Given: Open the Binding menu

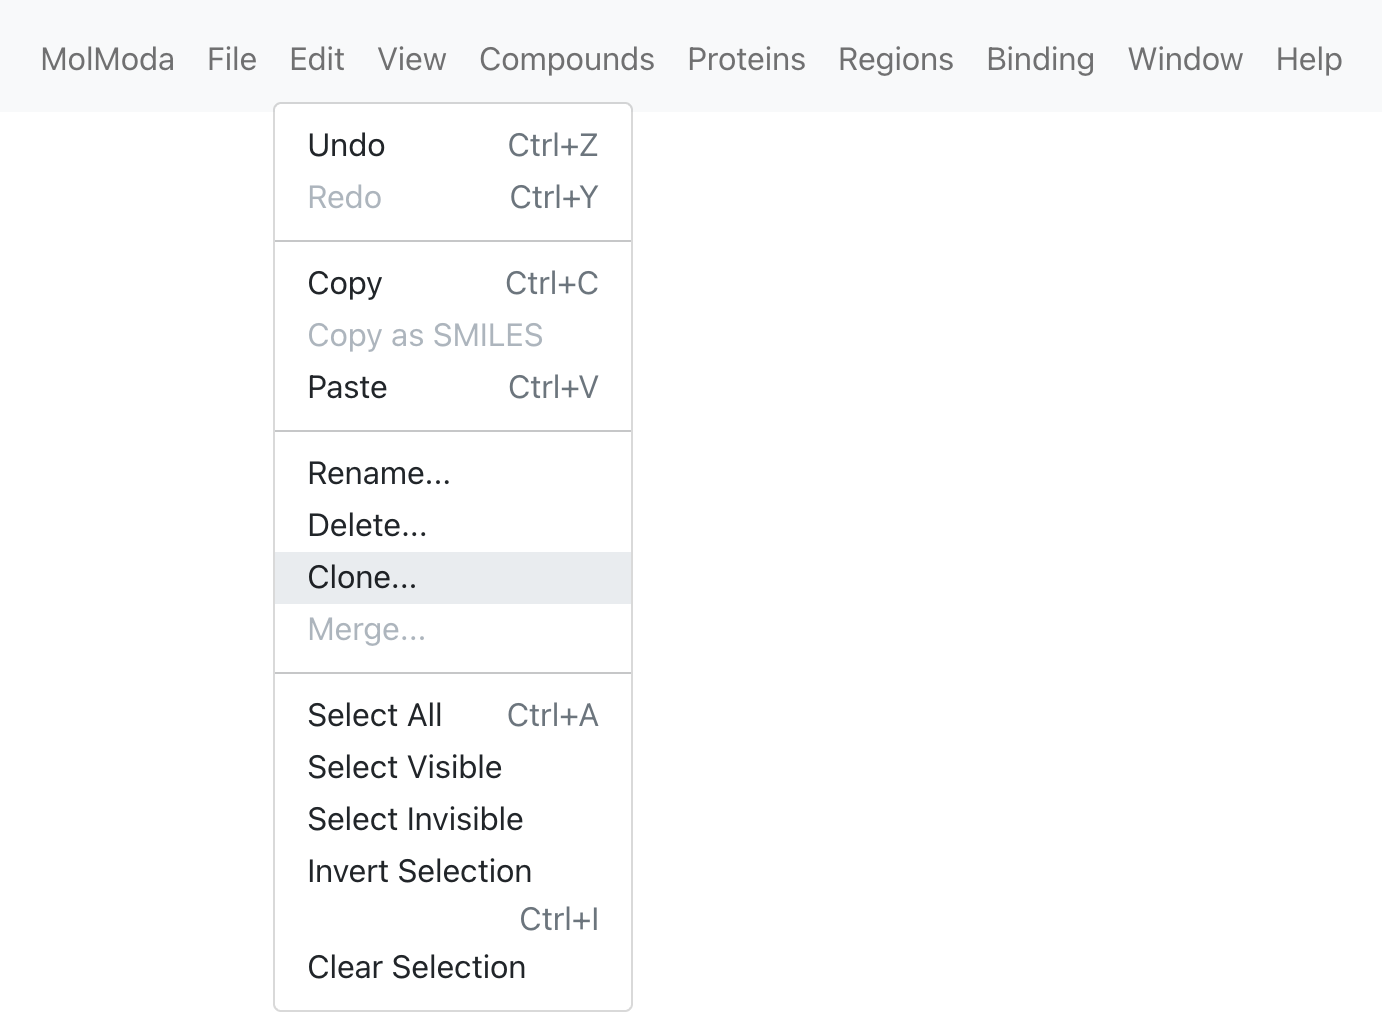Looking at the screenshot, I should click(1040, 59).
